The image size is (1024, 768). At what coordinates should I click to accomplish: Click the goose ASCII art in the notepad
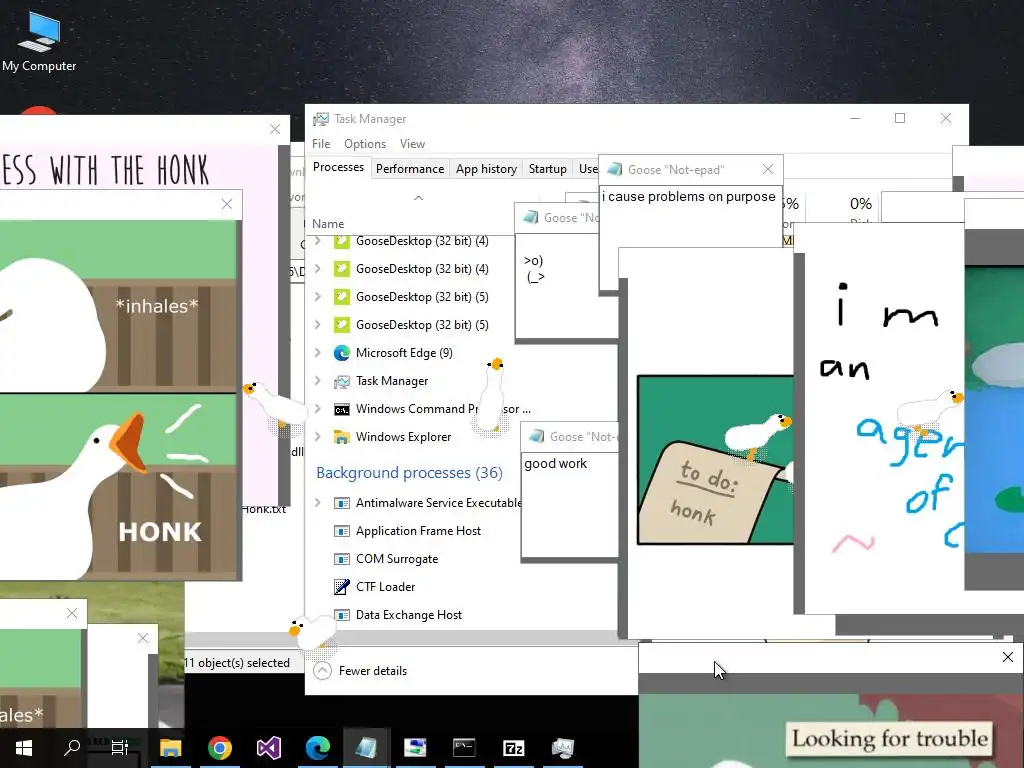pos(534,268)
